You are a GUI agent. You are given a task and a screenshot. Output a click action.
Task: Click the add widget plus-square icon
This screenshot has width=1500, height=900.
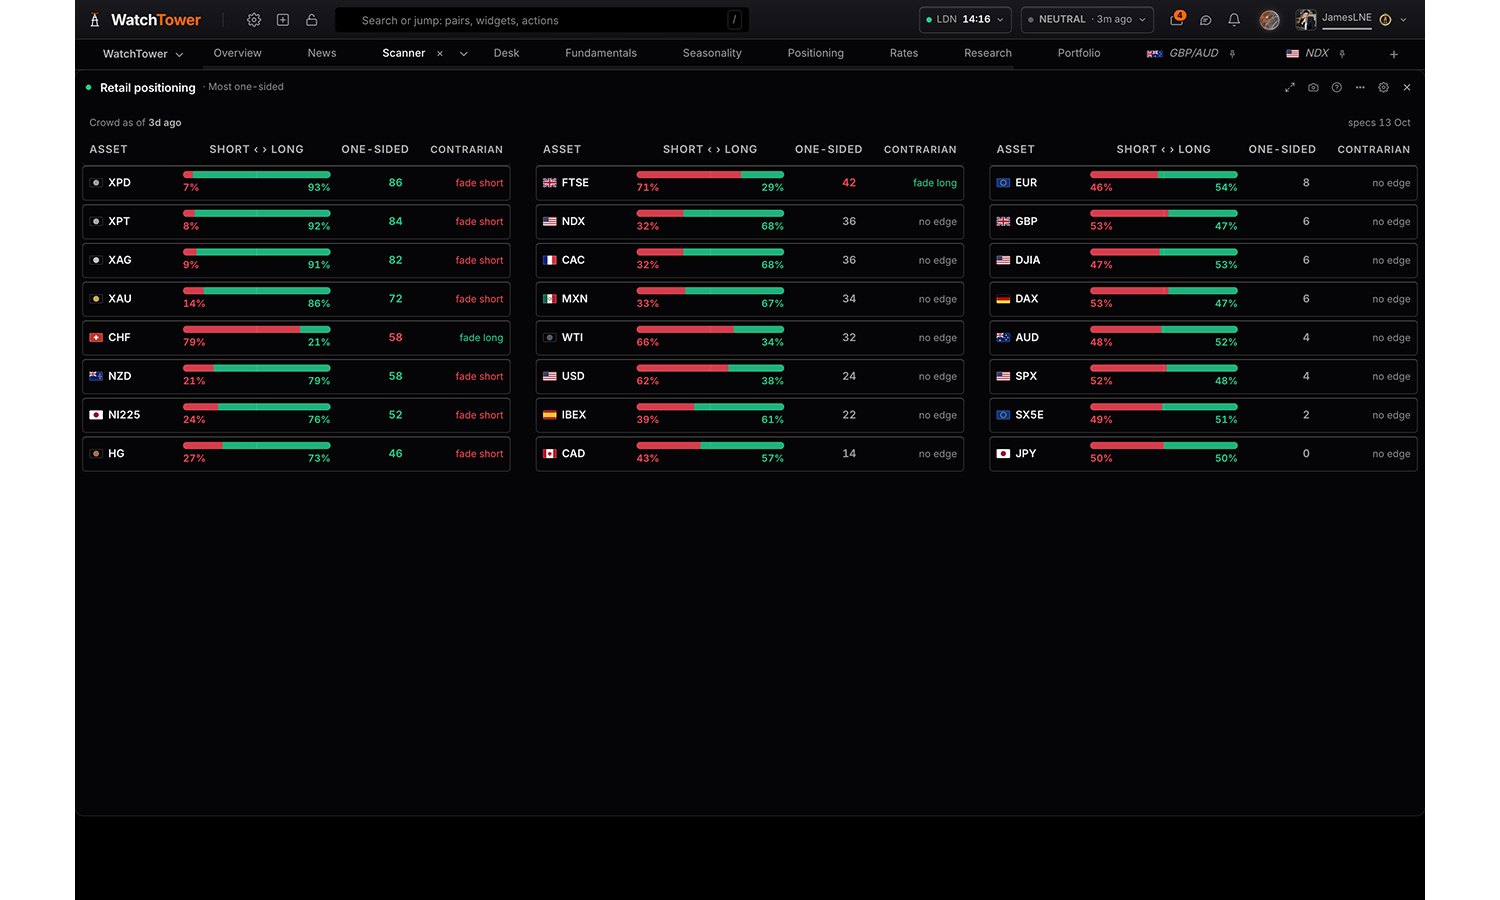283,20
